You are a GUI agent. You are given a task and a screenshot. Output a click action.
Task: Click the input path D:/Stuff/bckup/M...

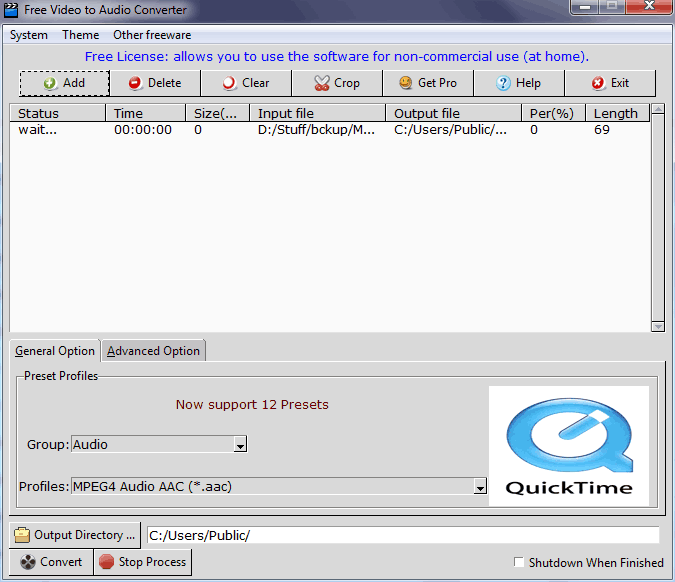(x=316, y=130)
